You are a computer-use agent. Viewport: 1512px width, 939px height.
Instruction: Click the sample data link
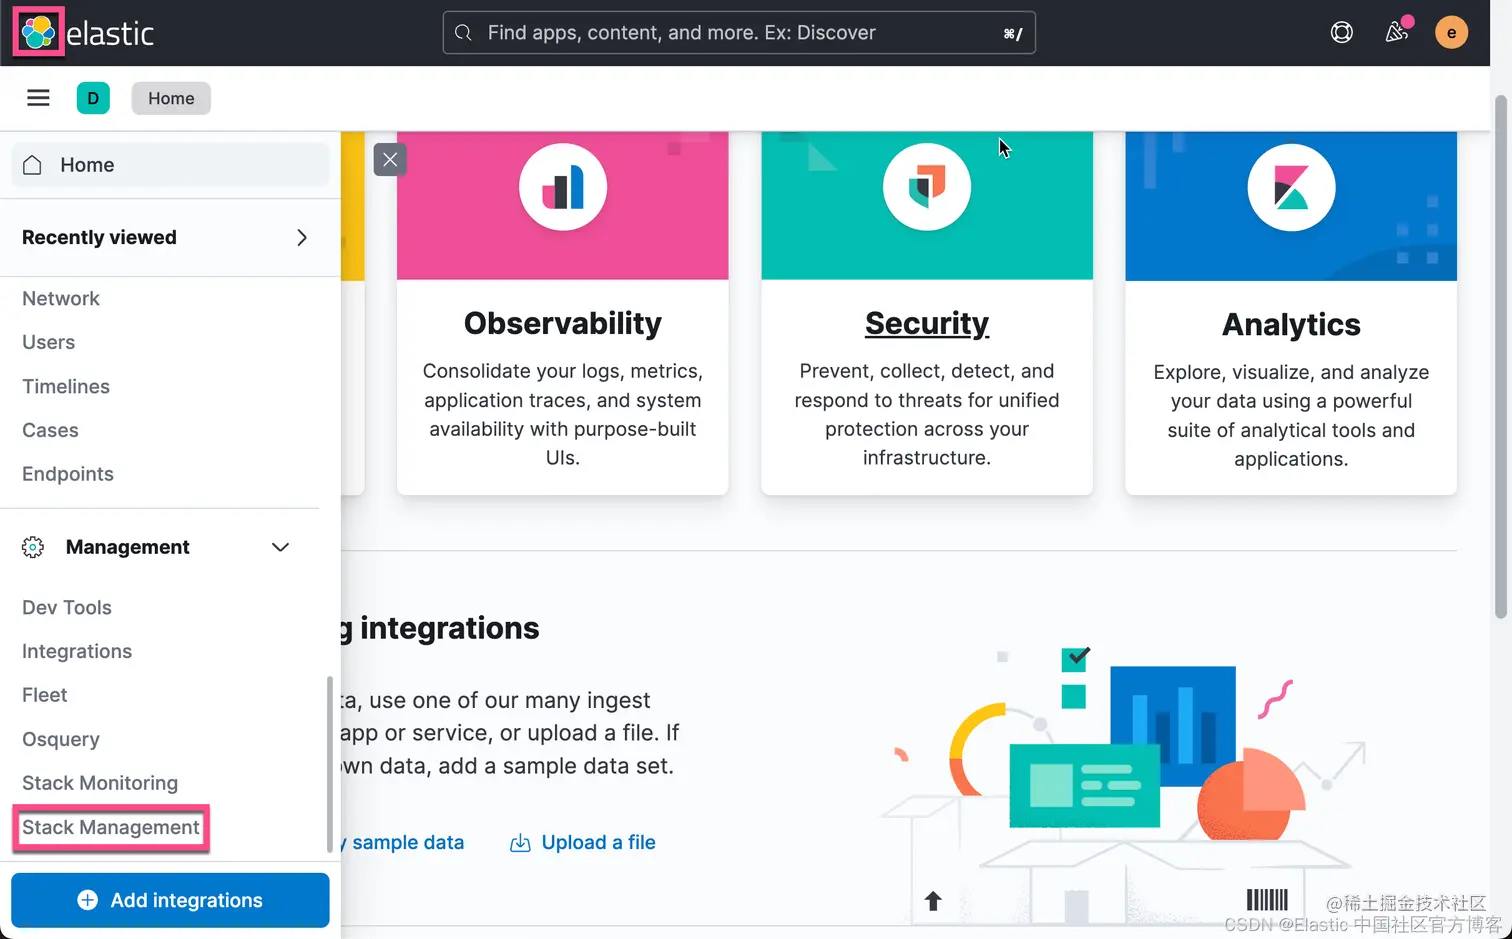click(x=403, y=842)
